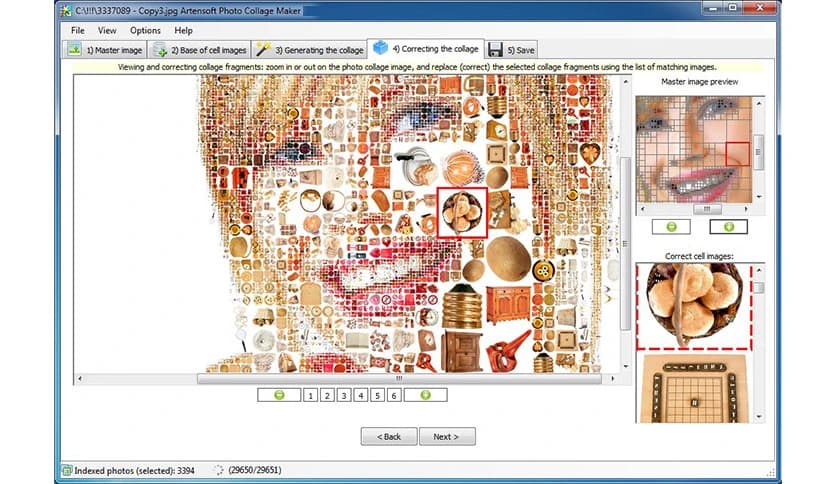Screen dimensions: 836x484
Task: Click the master image download icon
Action: pos(74,50)
